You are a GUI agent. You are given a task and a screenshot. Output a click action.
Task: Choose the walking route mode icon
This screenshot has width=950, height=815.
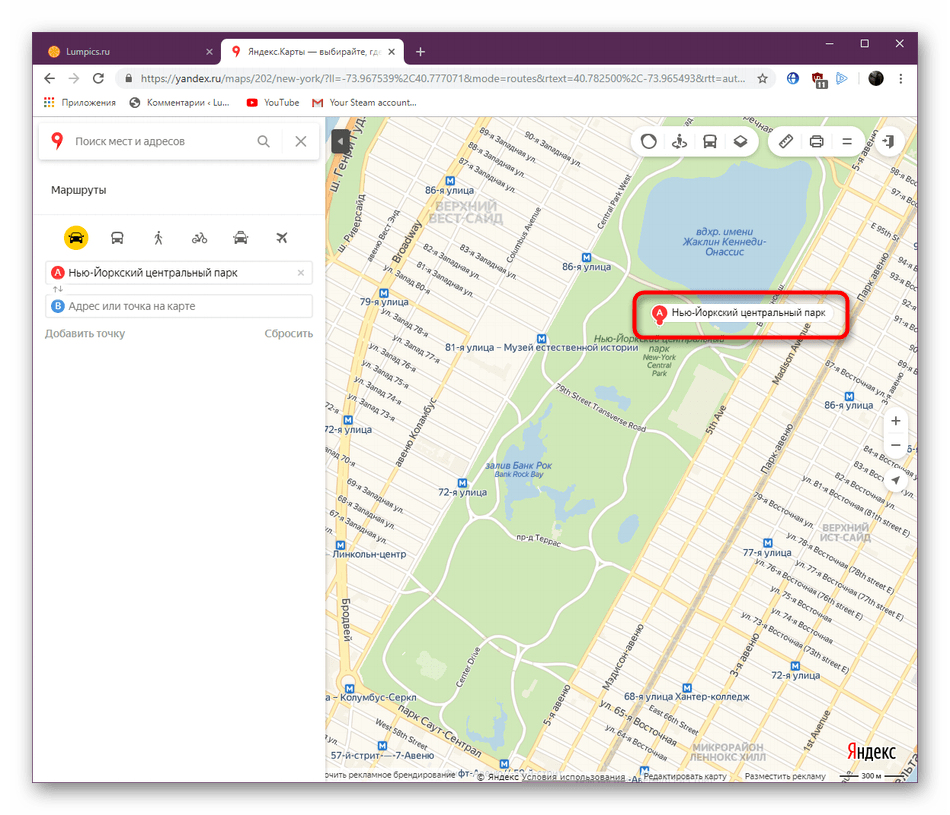(x=158, y=238)
